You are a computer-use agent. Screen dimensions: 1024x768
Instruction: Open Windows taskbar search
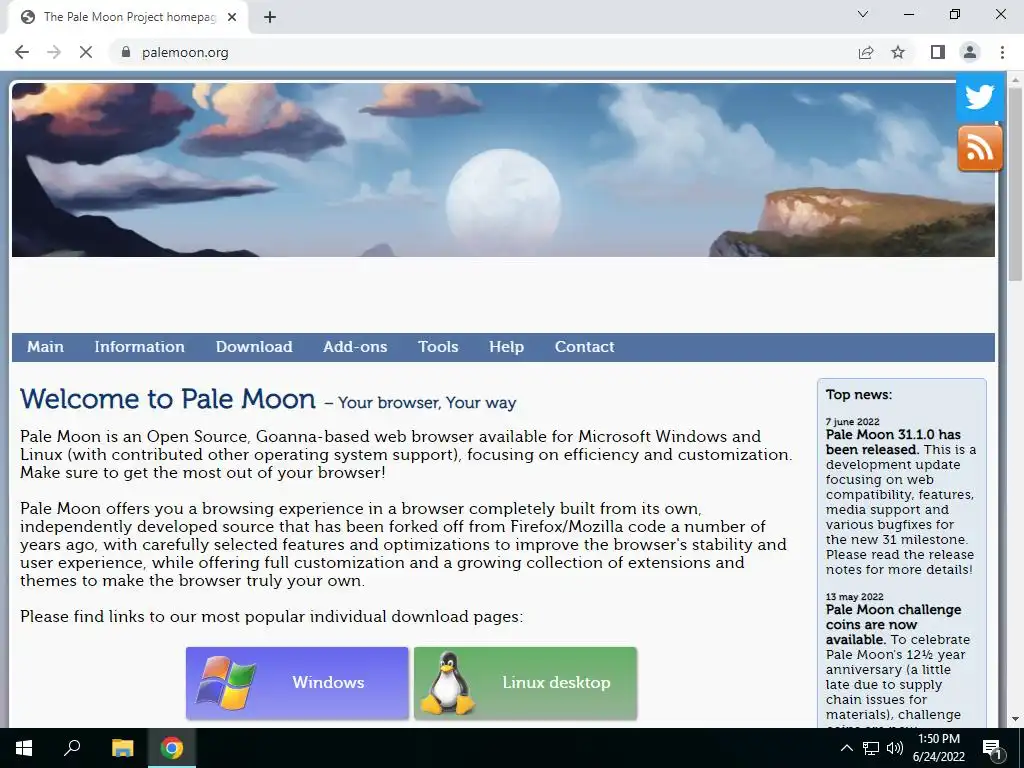coord(72,748)
